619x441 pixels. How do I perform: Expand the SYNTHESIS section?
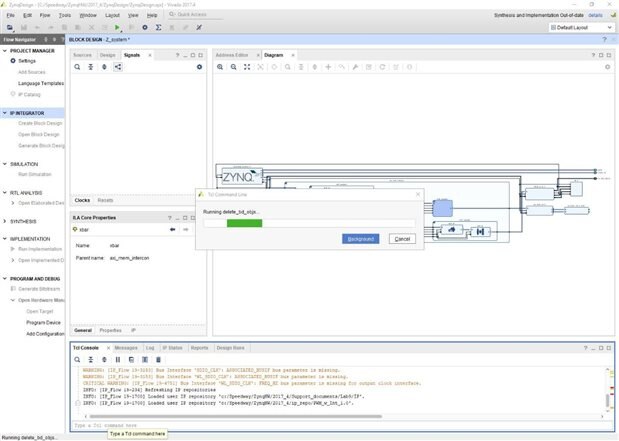point(4,221)
